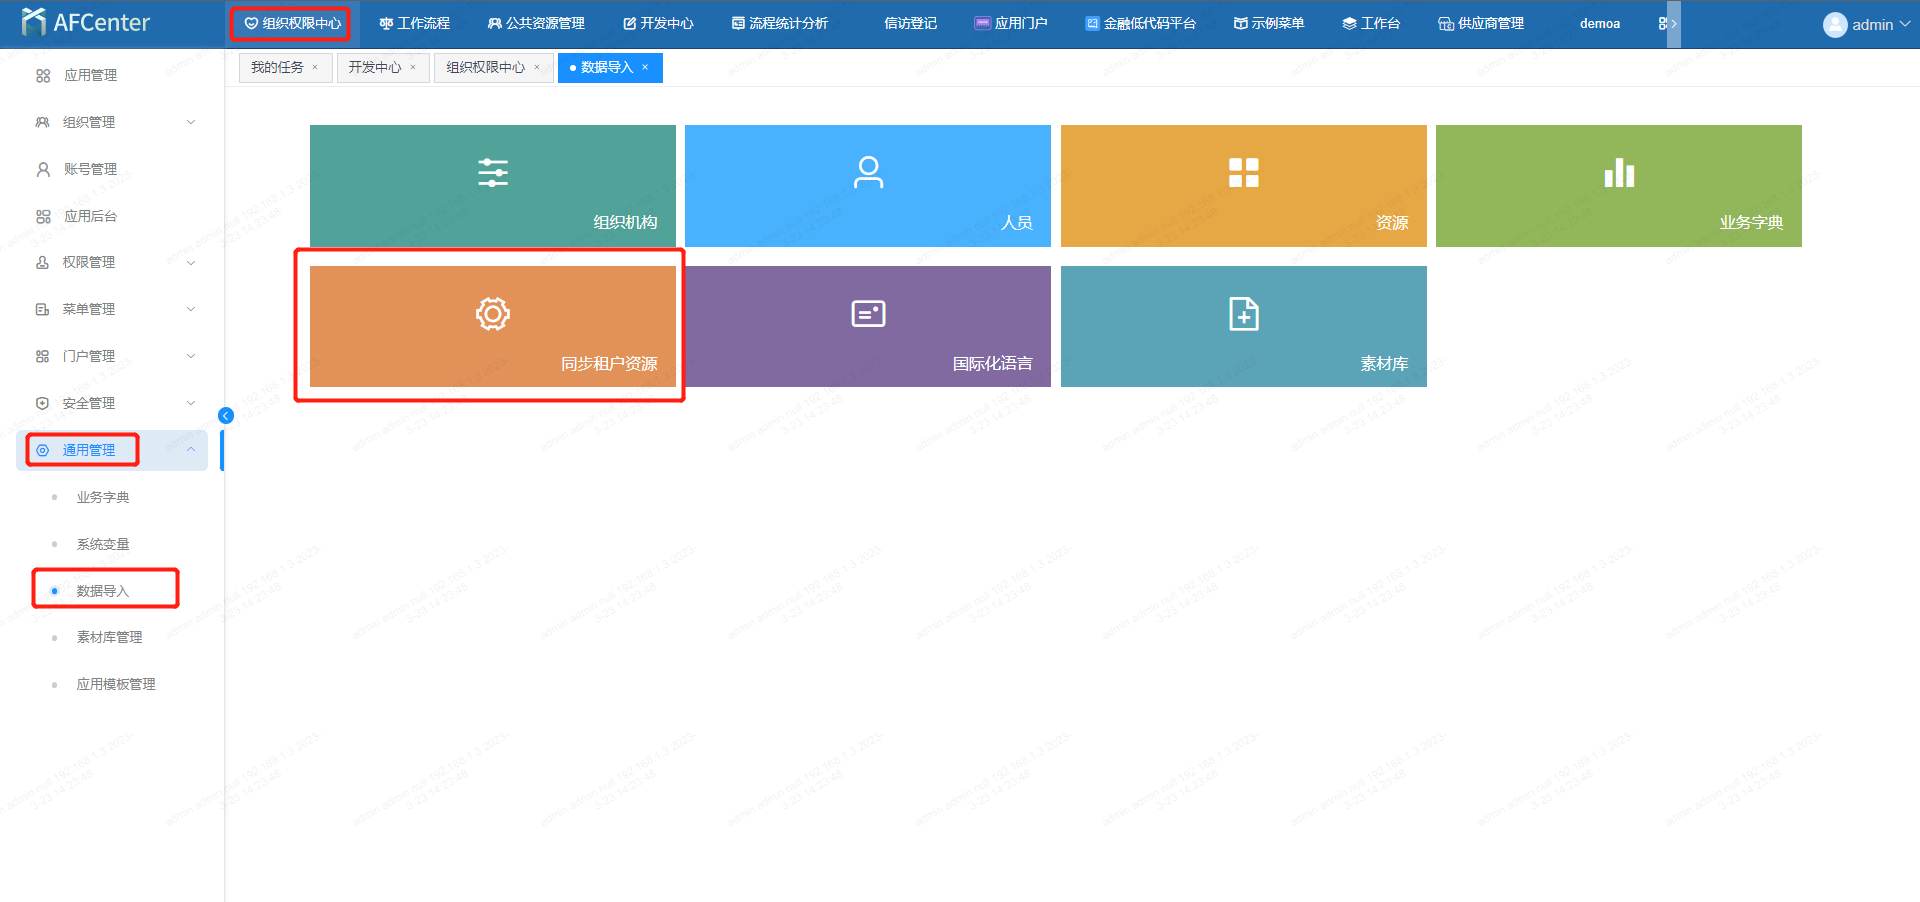Image resolution: width=1920 pixels, height=902 pixels.
Task: Open 系统变量 in the sidebar
Action: (103, 544)
